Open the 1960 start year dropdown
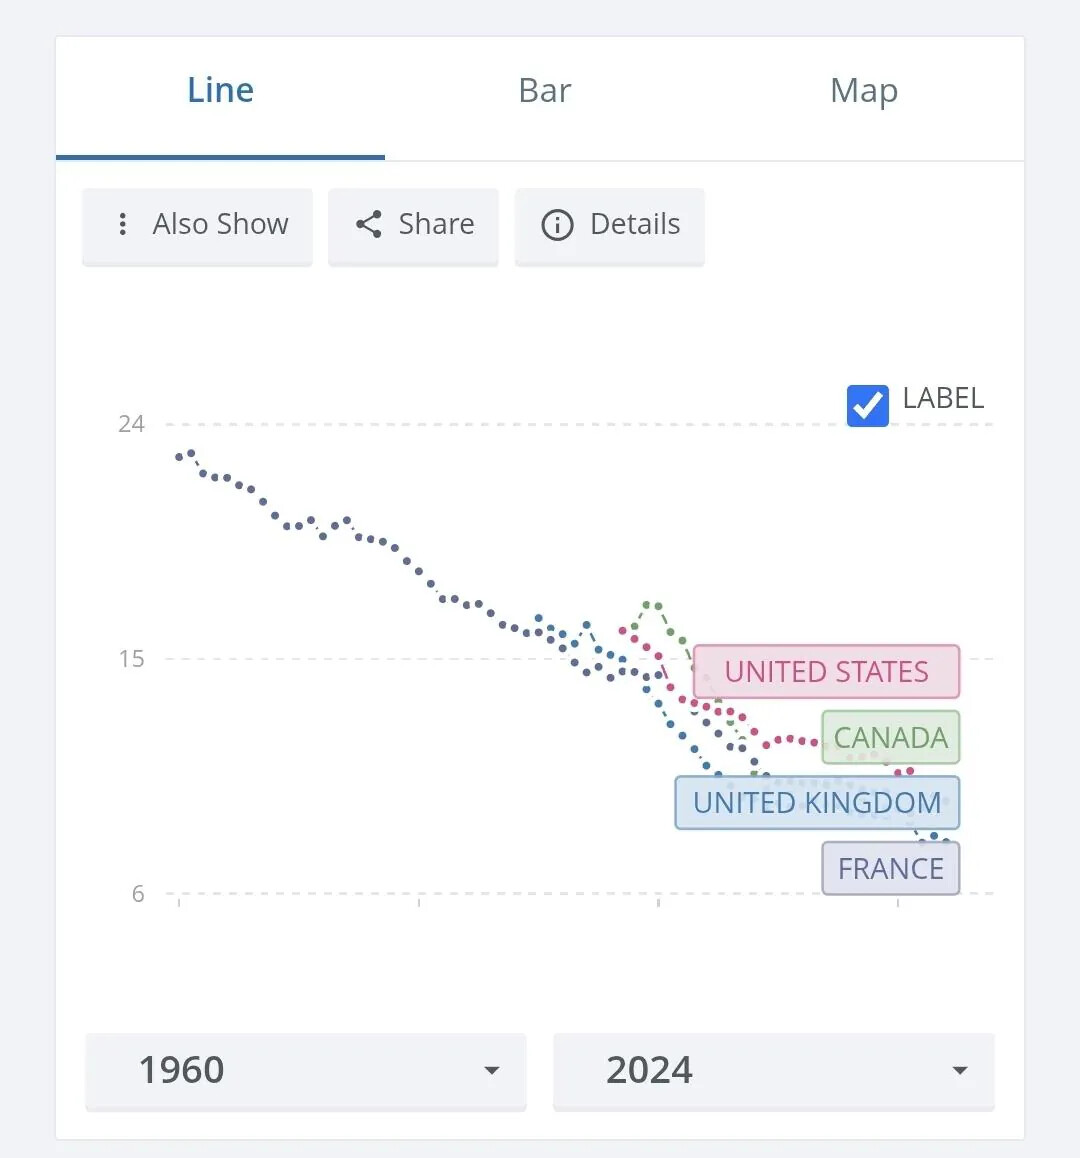 [305, 1070]
